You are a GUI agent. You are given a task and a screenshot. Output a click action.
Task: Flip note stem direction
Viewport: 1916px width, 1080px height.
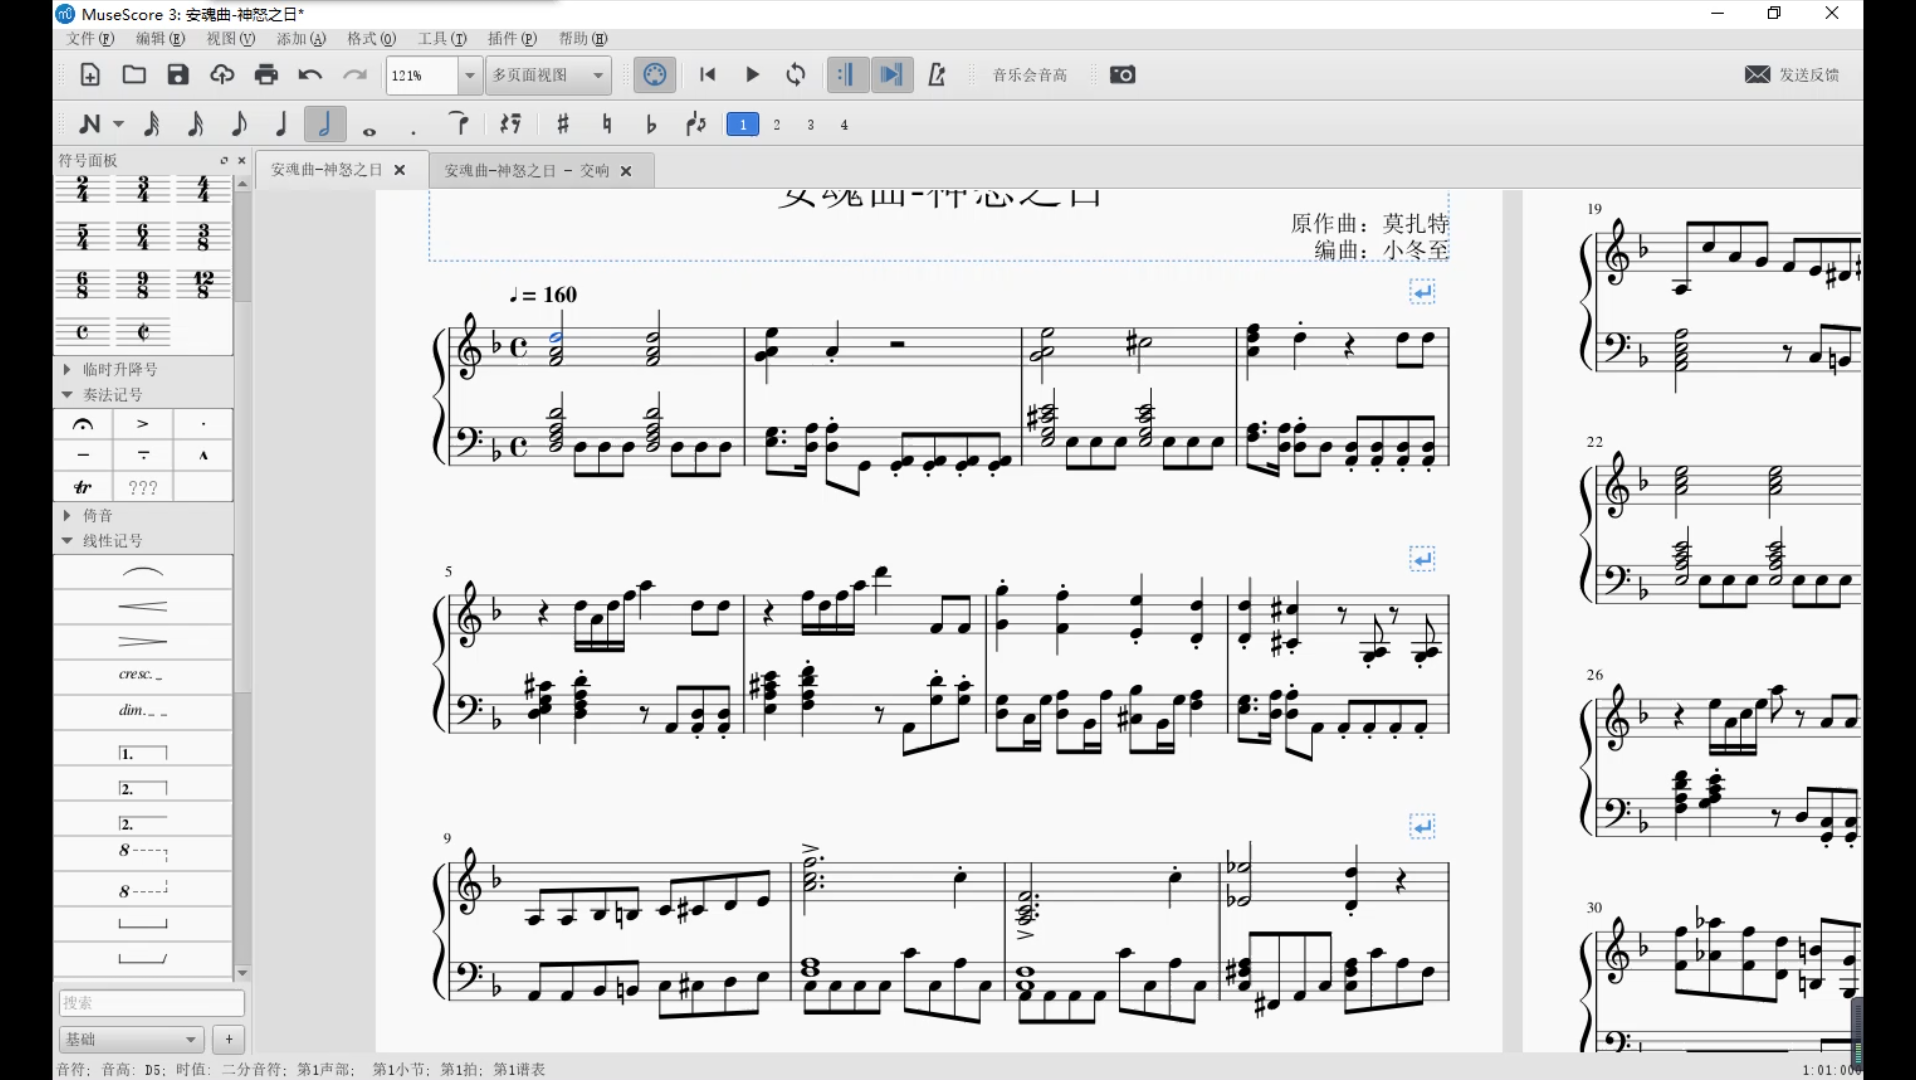point(696,124)
